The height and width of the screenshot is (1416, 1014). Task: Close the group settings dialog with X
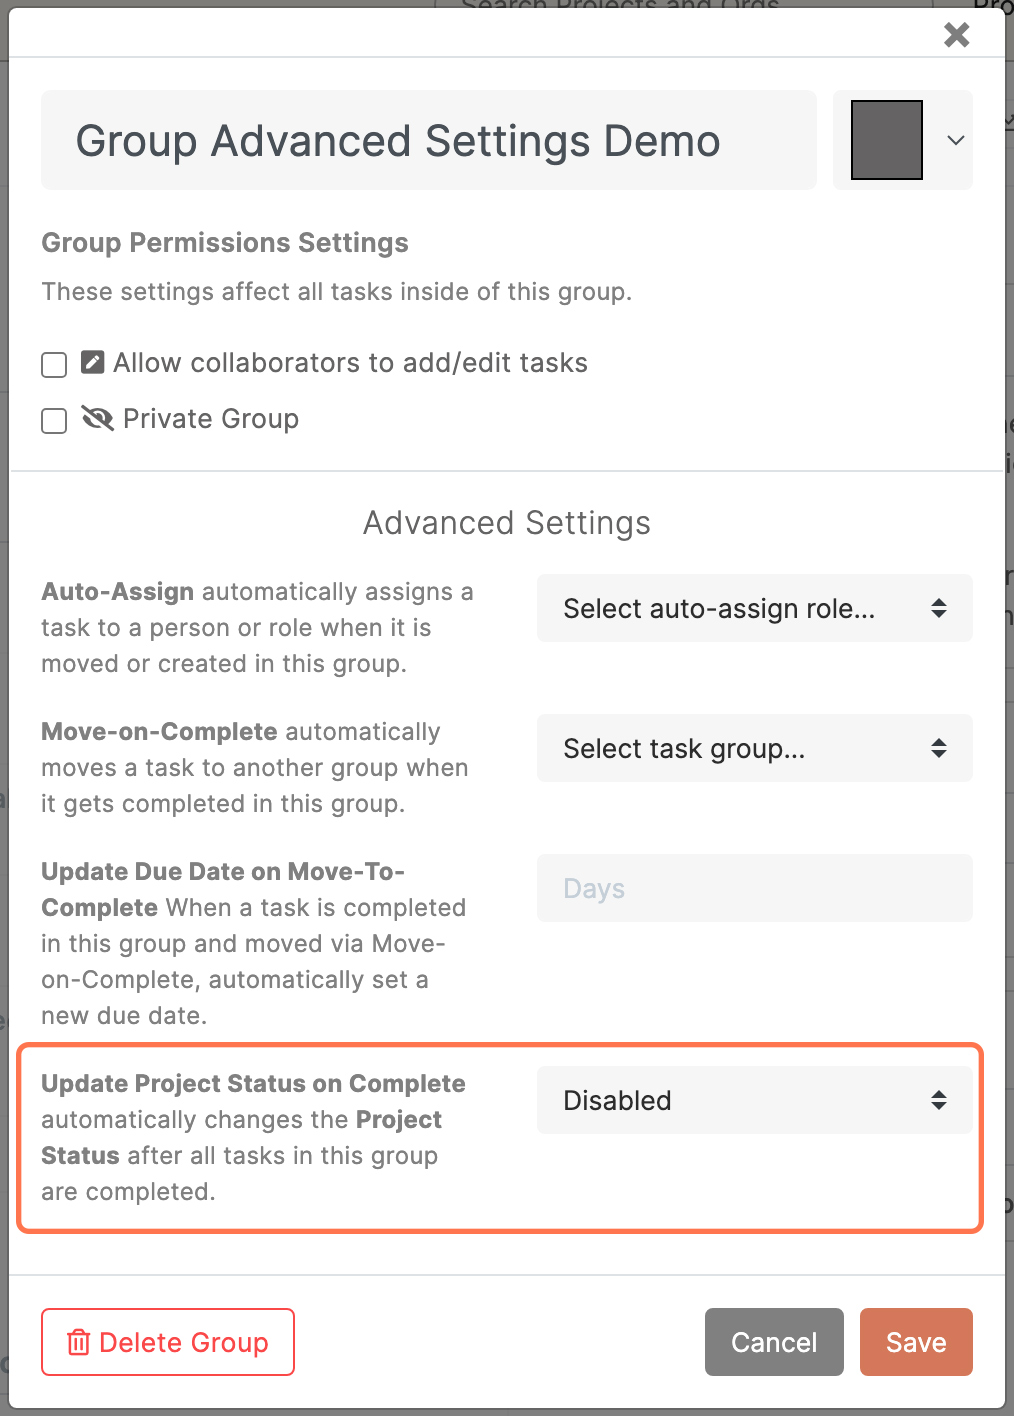pyautogui.click(x=957, y=35)
